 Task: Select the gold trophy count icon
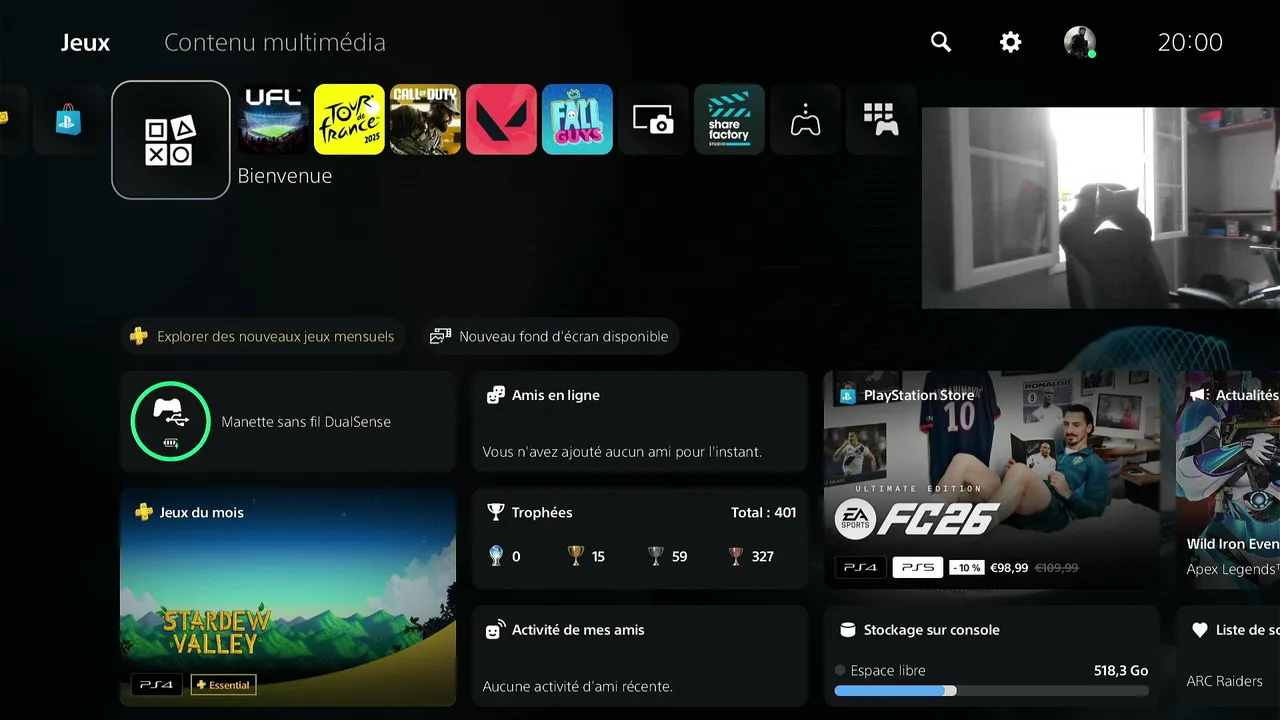click(576, 556)
